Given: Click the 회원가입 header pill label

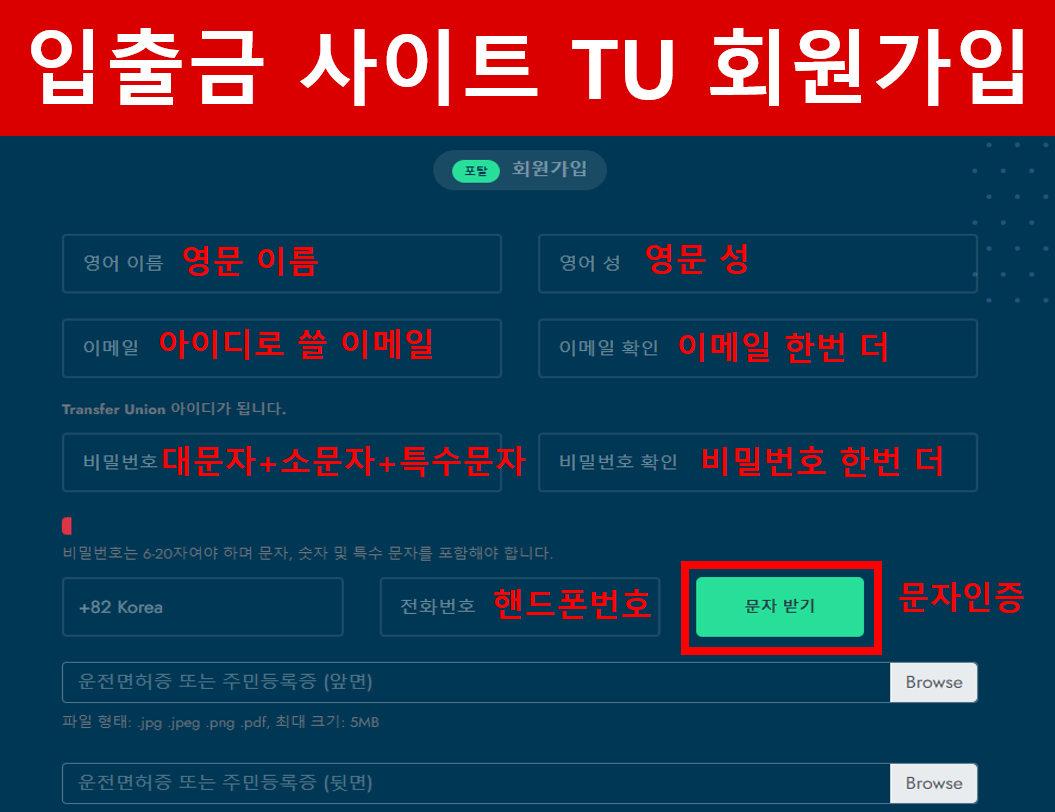Looking at the screenshot, I should pyautogui.click(x=549, y=169).
